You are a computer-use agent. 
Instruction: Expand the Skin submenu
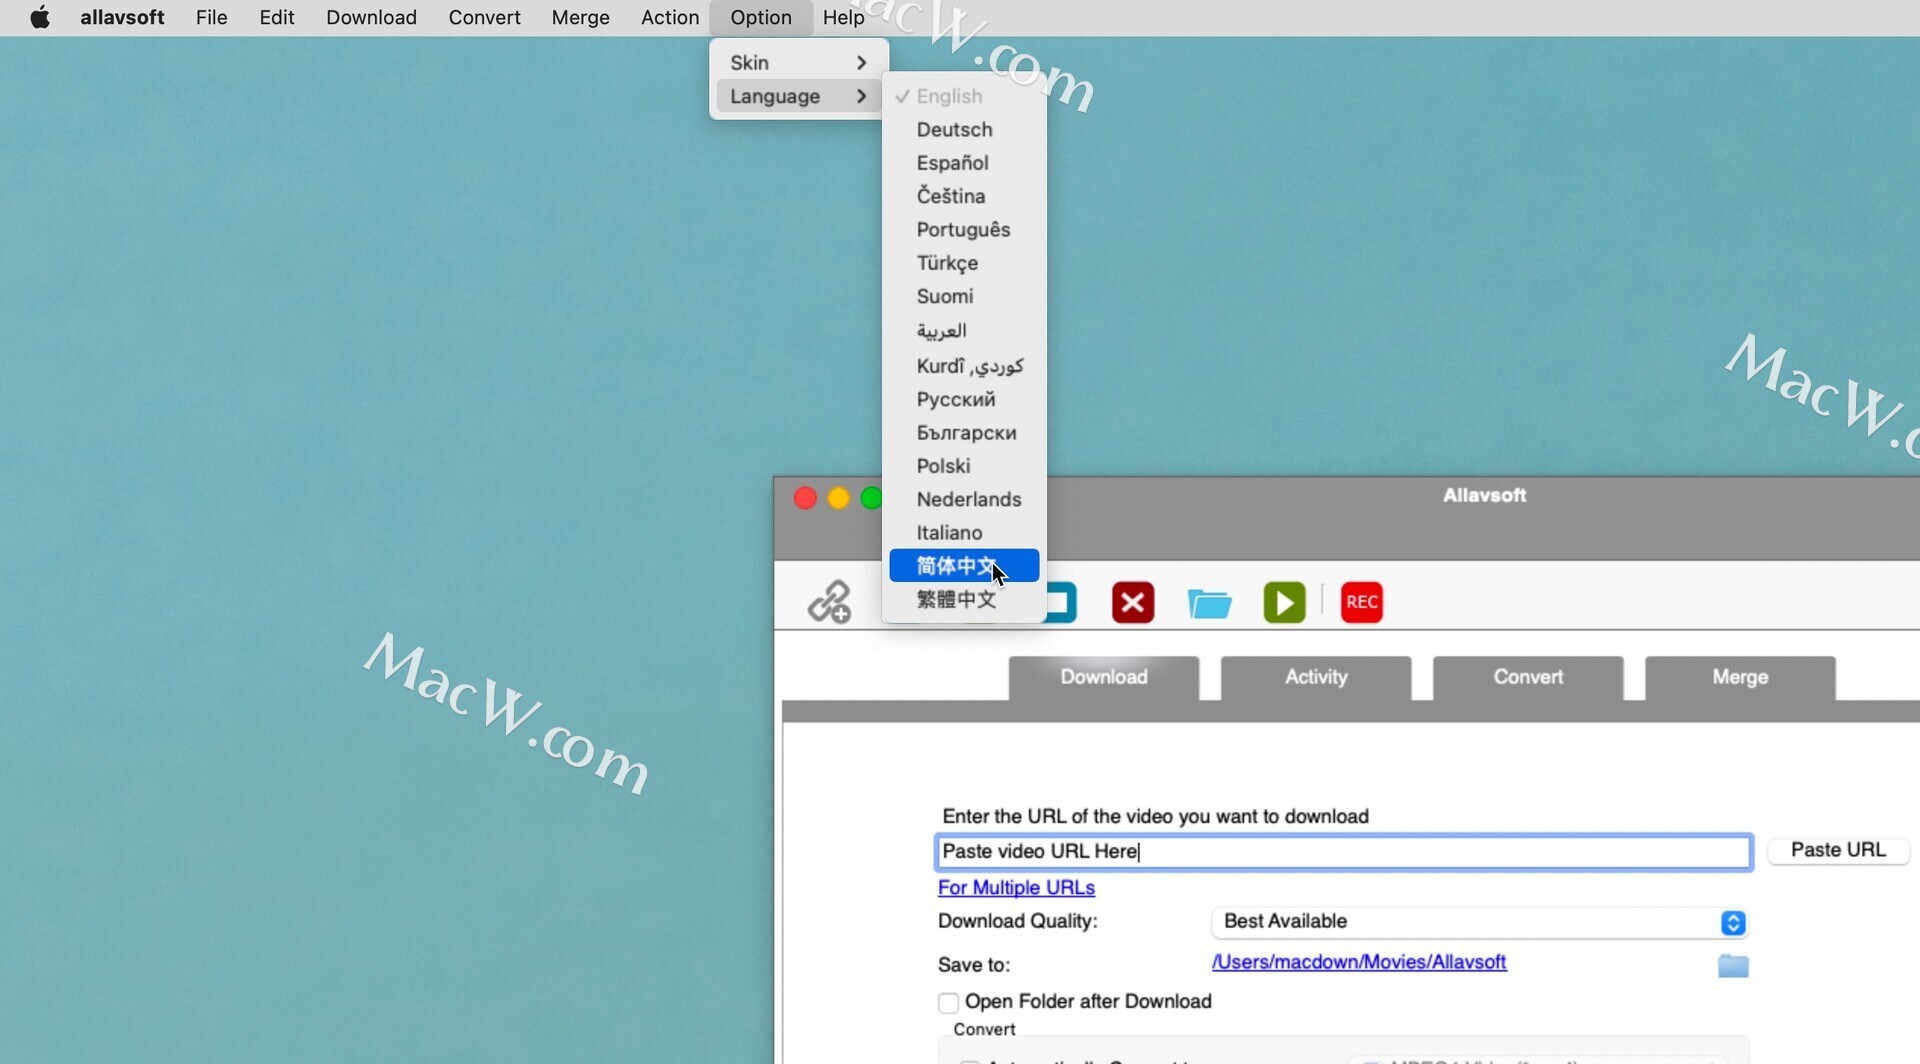[x=798, y=63]
